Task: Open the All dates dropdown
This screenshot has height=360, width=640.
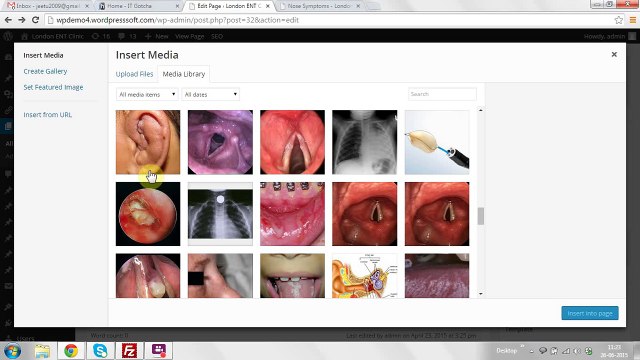Action: point(211,94)
